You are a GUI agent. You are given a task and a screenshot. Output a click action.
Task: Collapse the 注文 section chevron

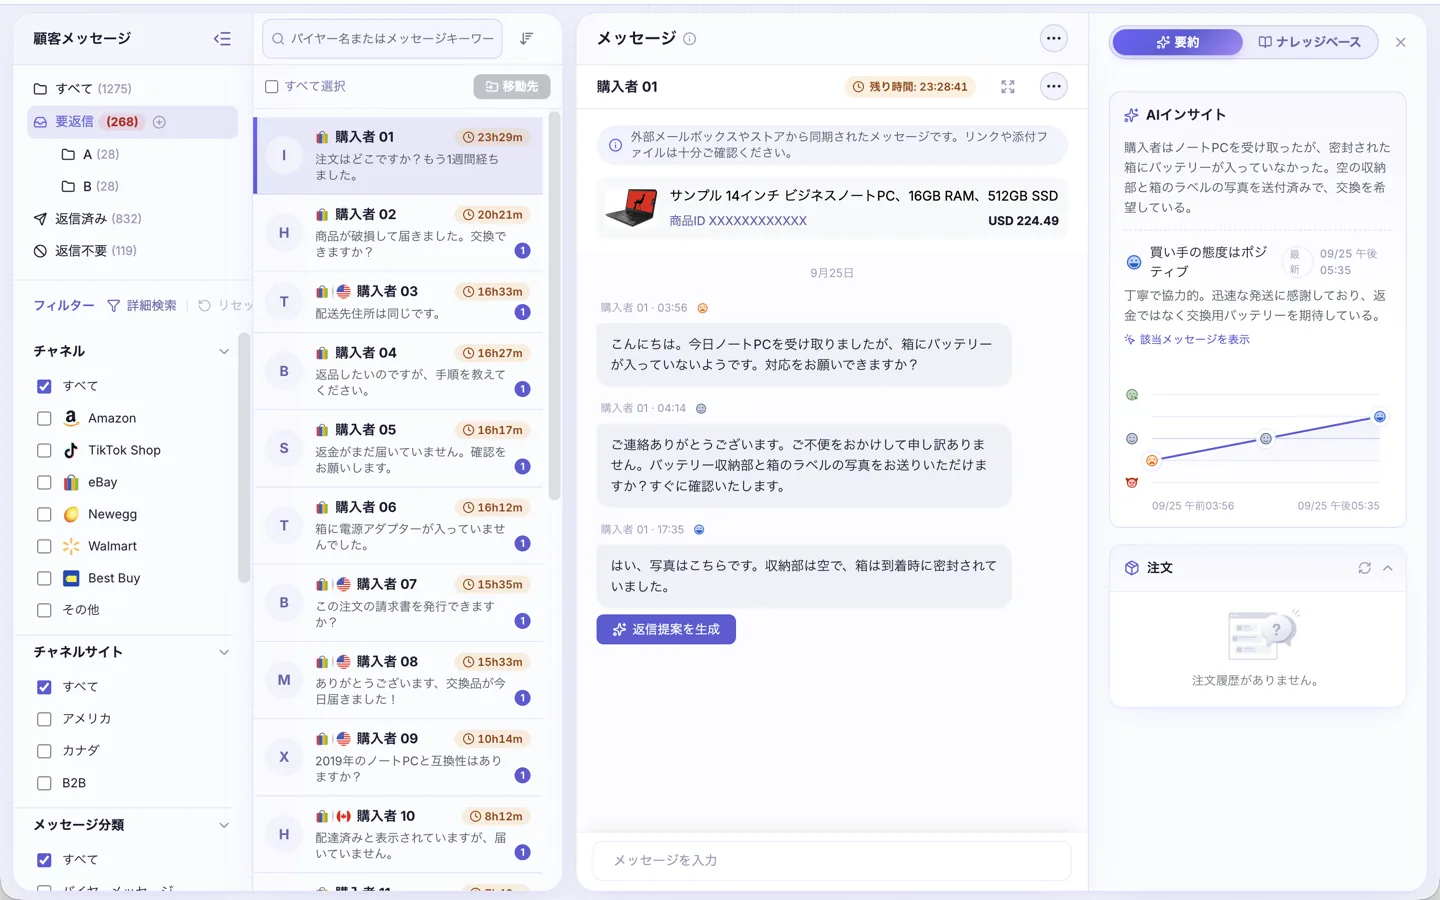point(1388,568)
